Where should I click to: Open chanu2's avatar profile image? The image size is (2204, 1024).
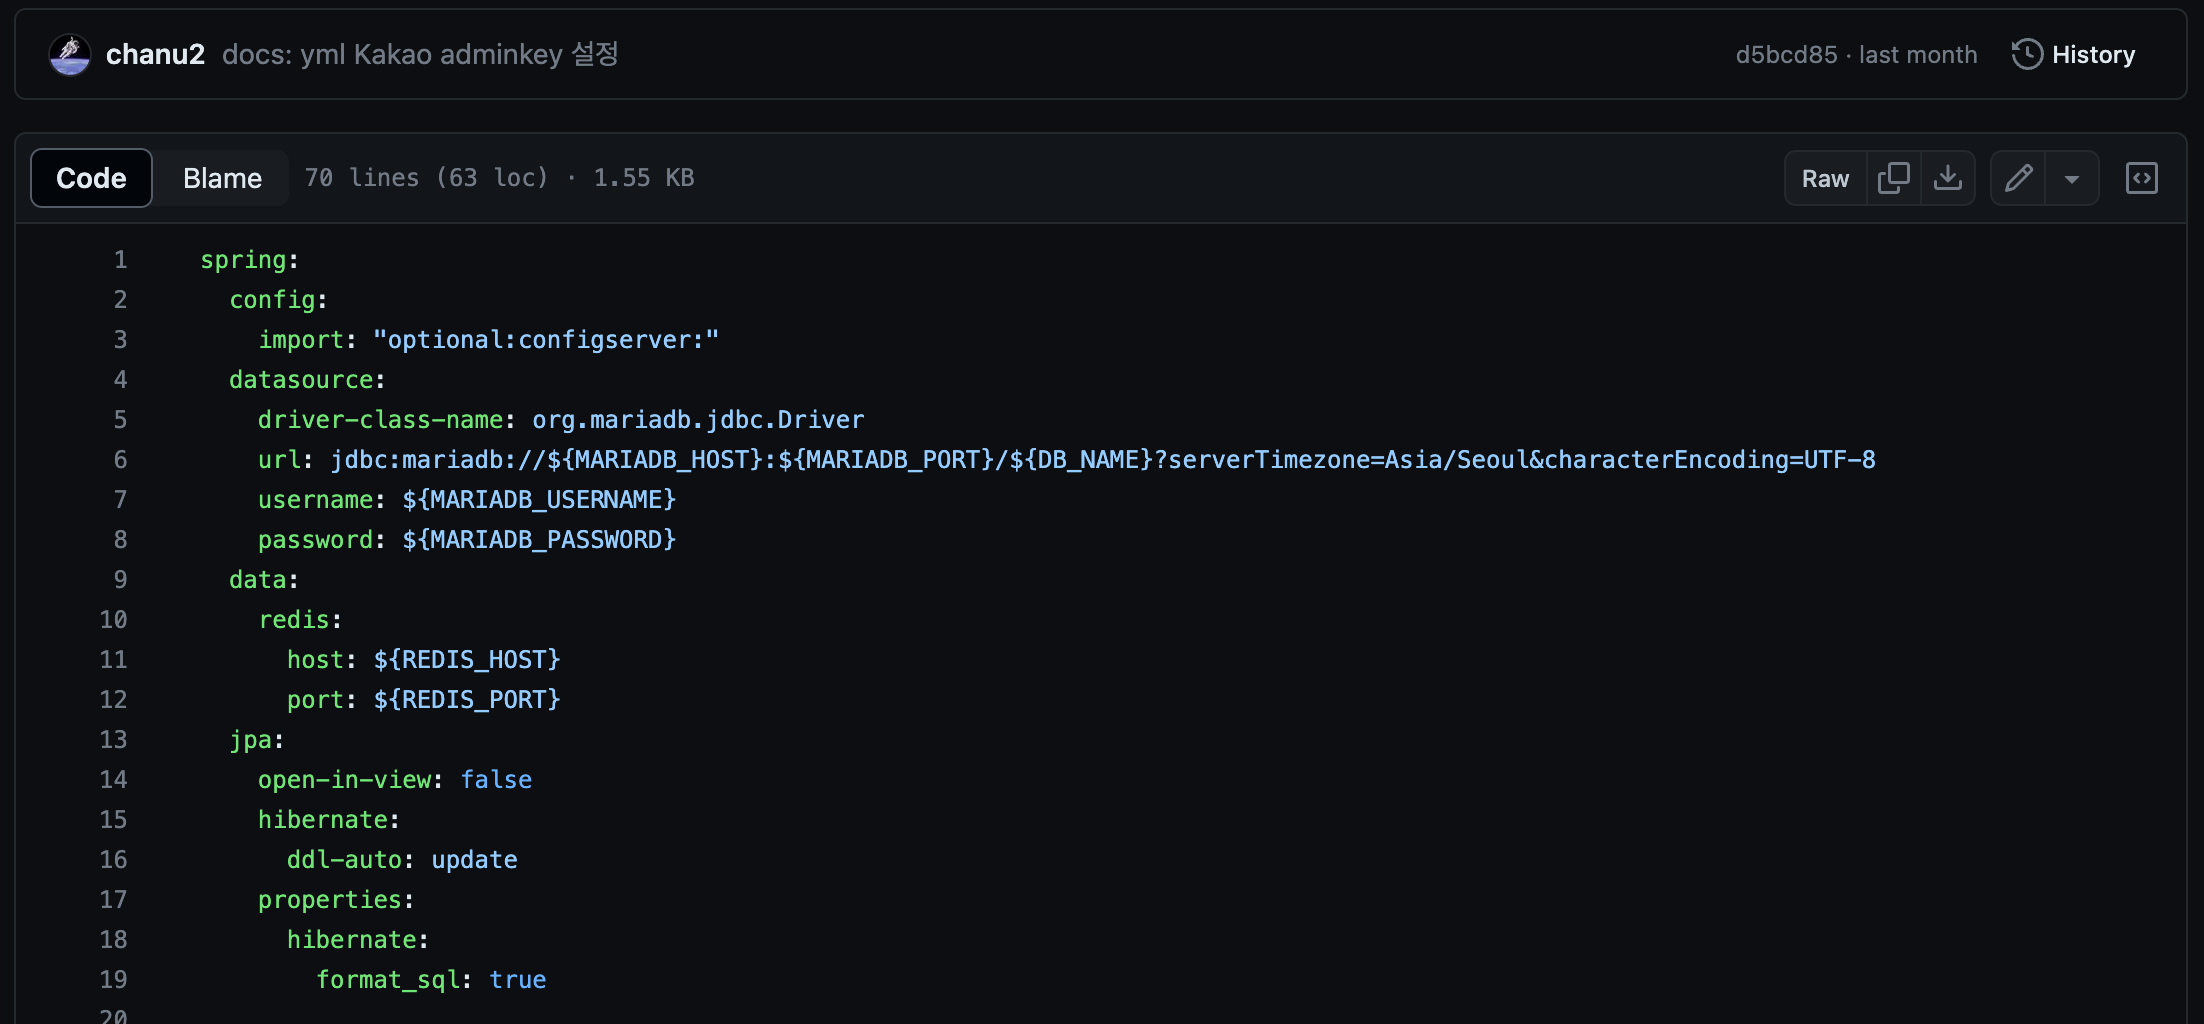[70, 54]
